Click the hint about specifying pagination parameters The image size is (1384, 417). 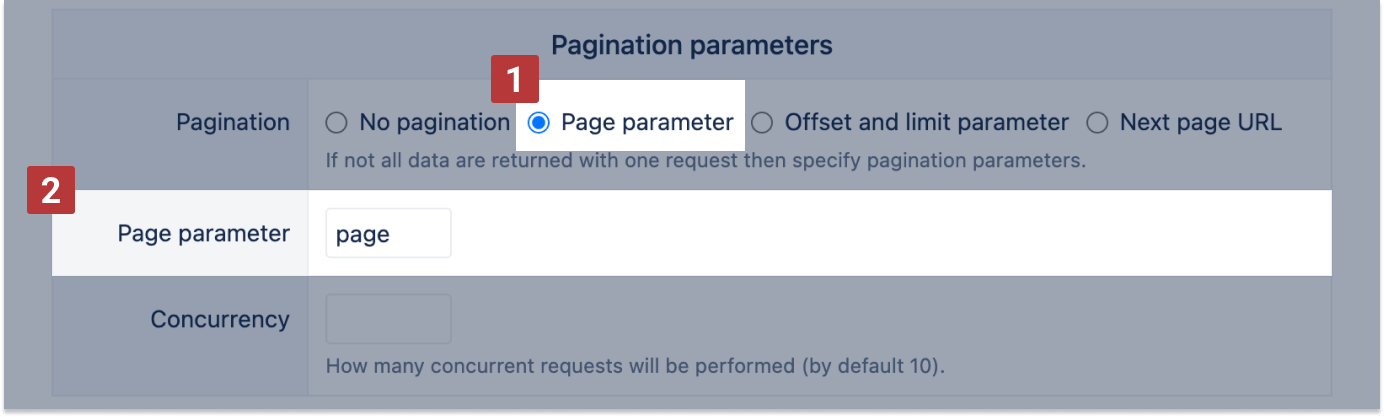click(x=705, y=160)
